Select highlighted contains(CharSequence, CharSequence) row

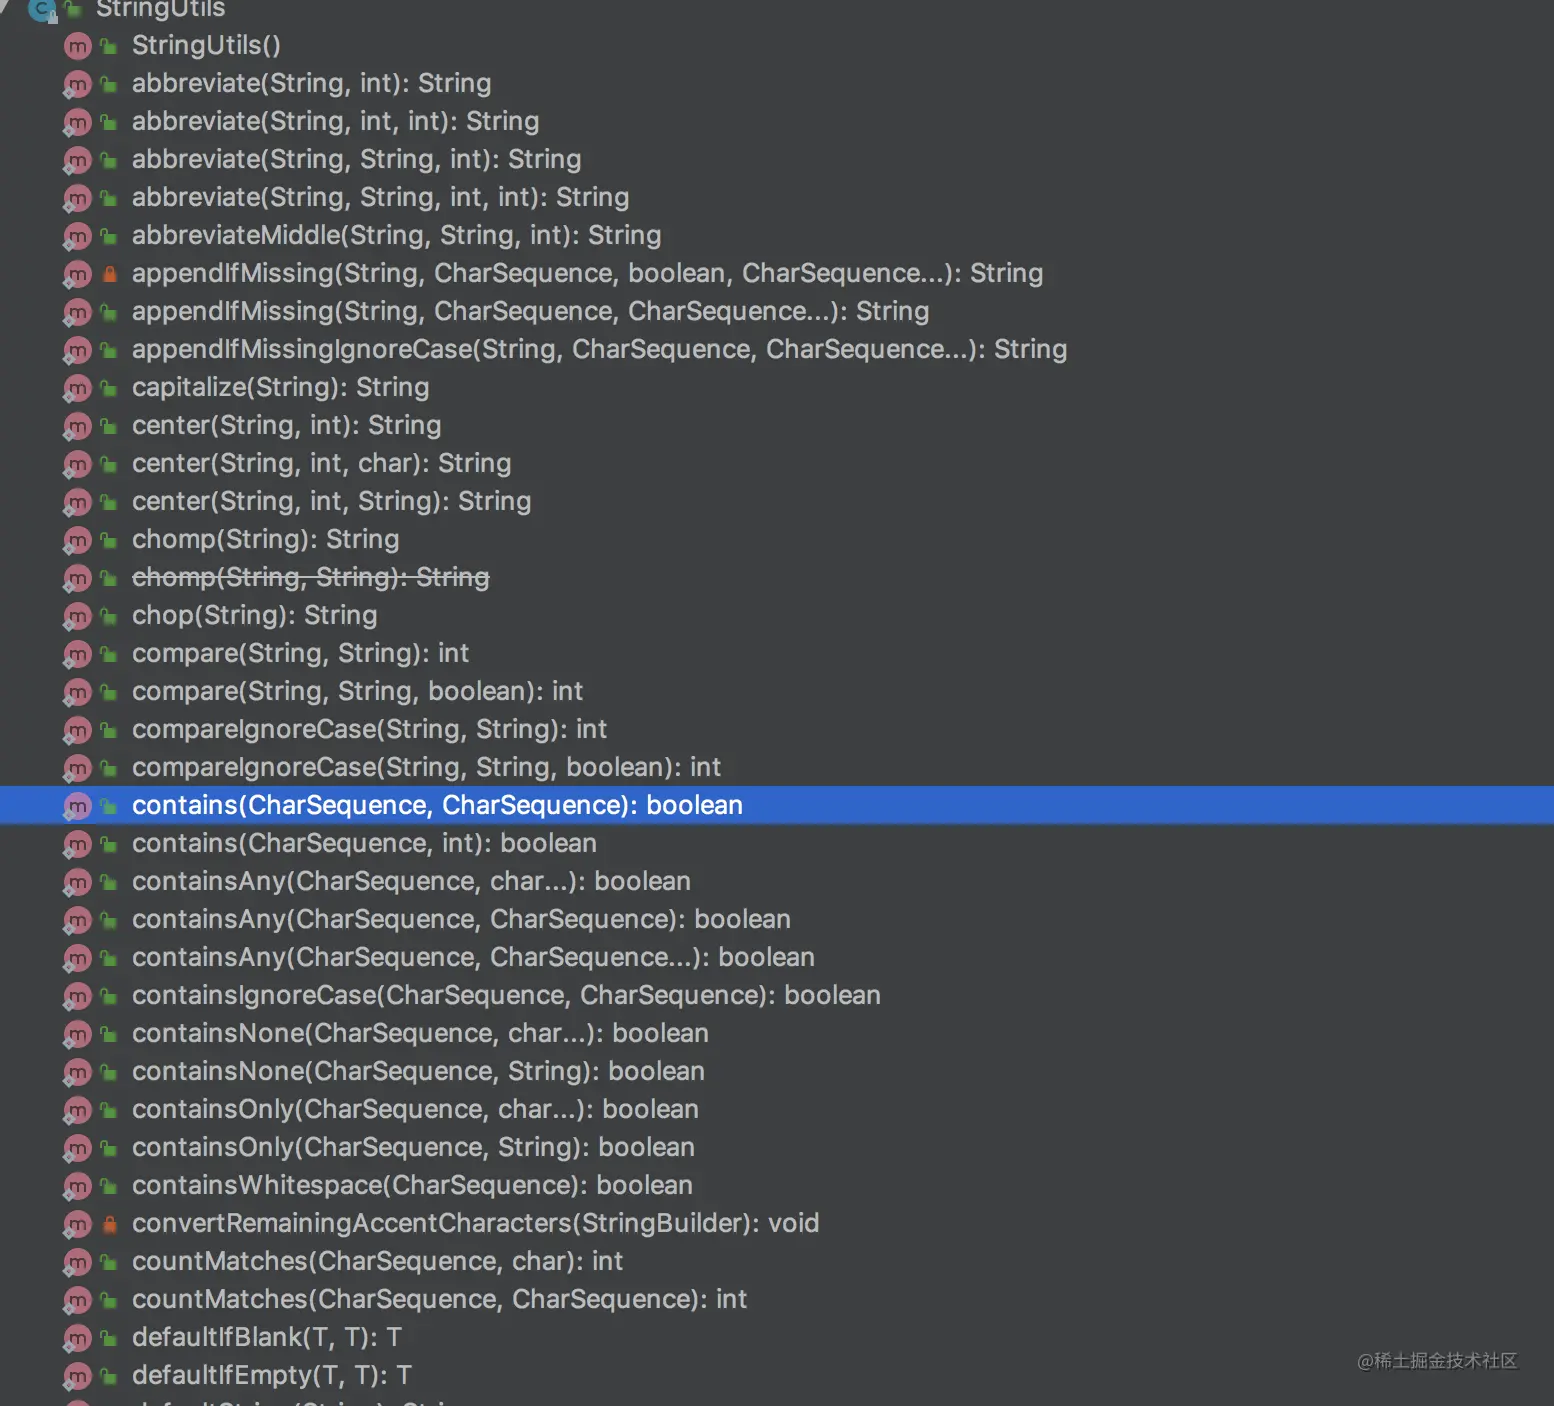coord(777,805)
